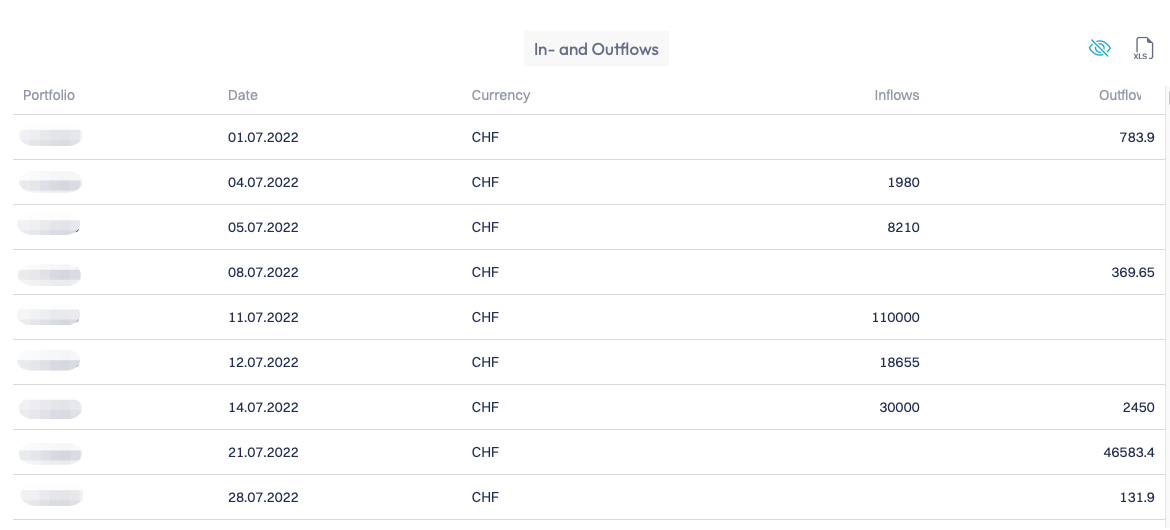Export table via XLS file icon
Screen dimensions: 1170x530
click(x=1143, y=48)
